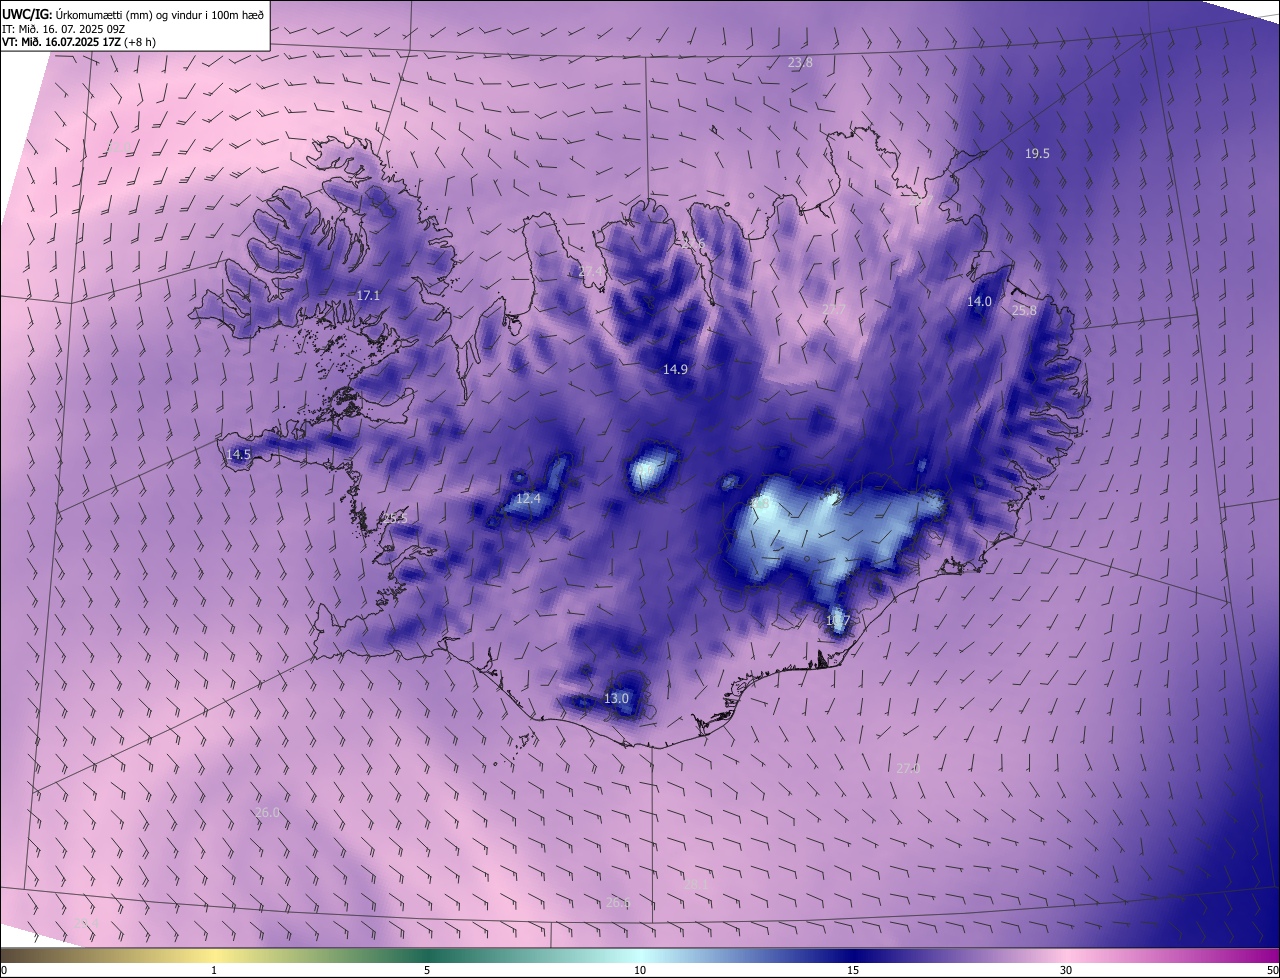1280x978 pixels.
Task: Click the 28.1 value on the map
Action: 696,884
